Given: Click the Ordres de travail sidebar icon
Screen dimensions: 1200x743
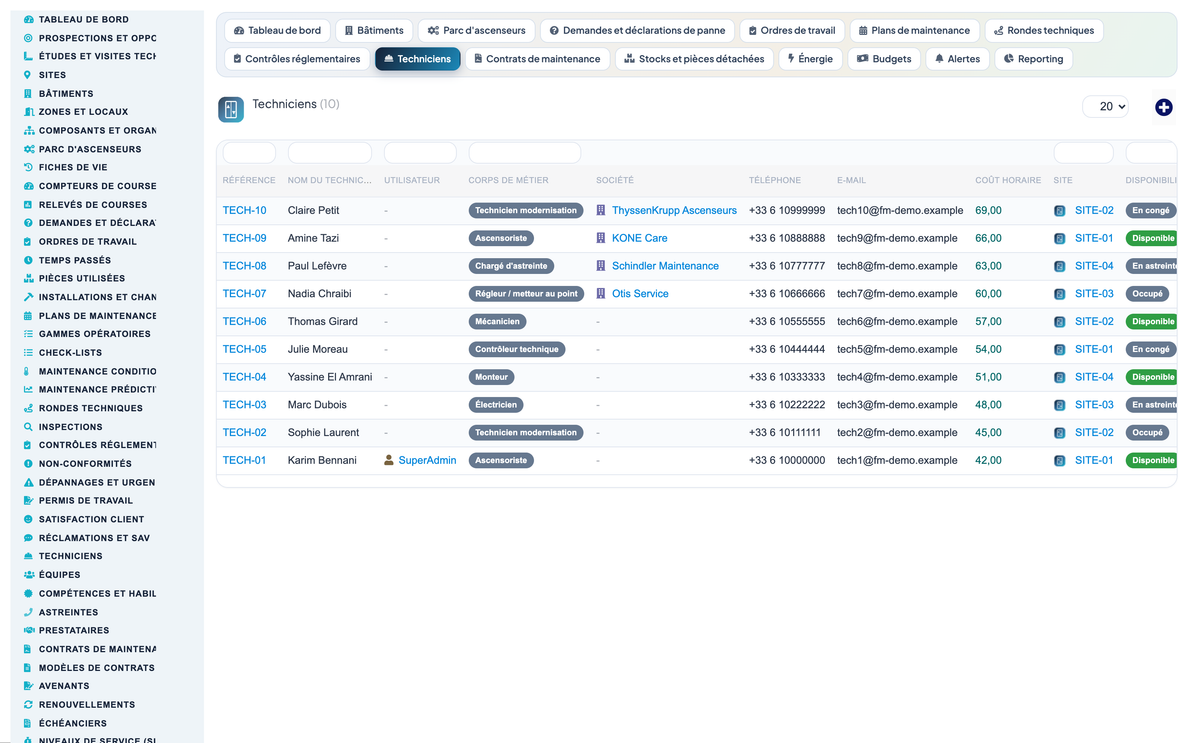Looking at the screenshot, I should [28, 241].
